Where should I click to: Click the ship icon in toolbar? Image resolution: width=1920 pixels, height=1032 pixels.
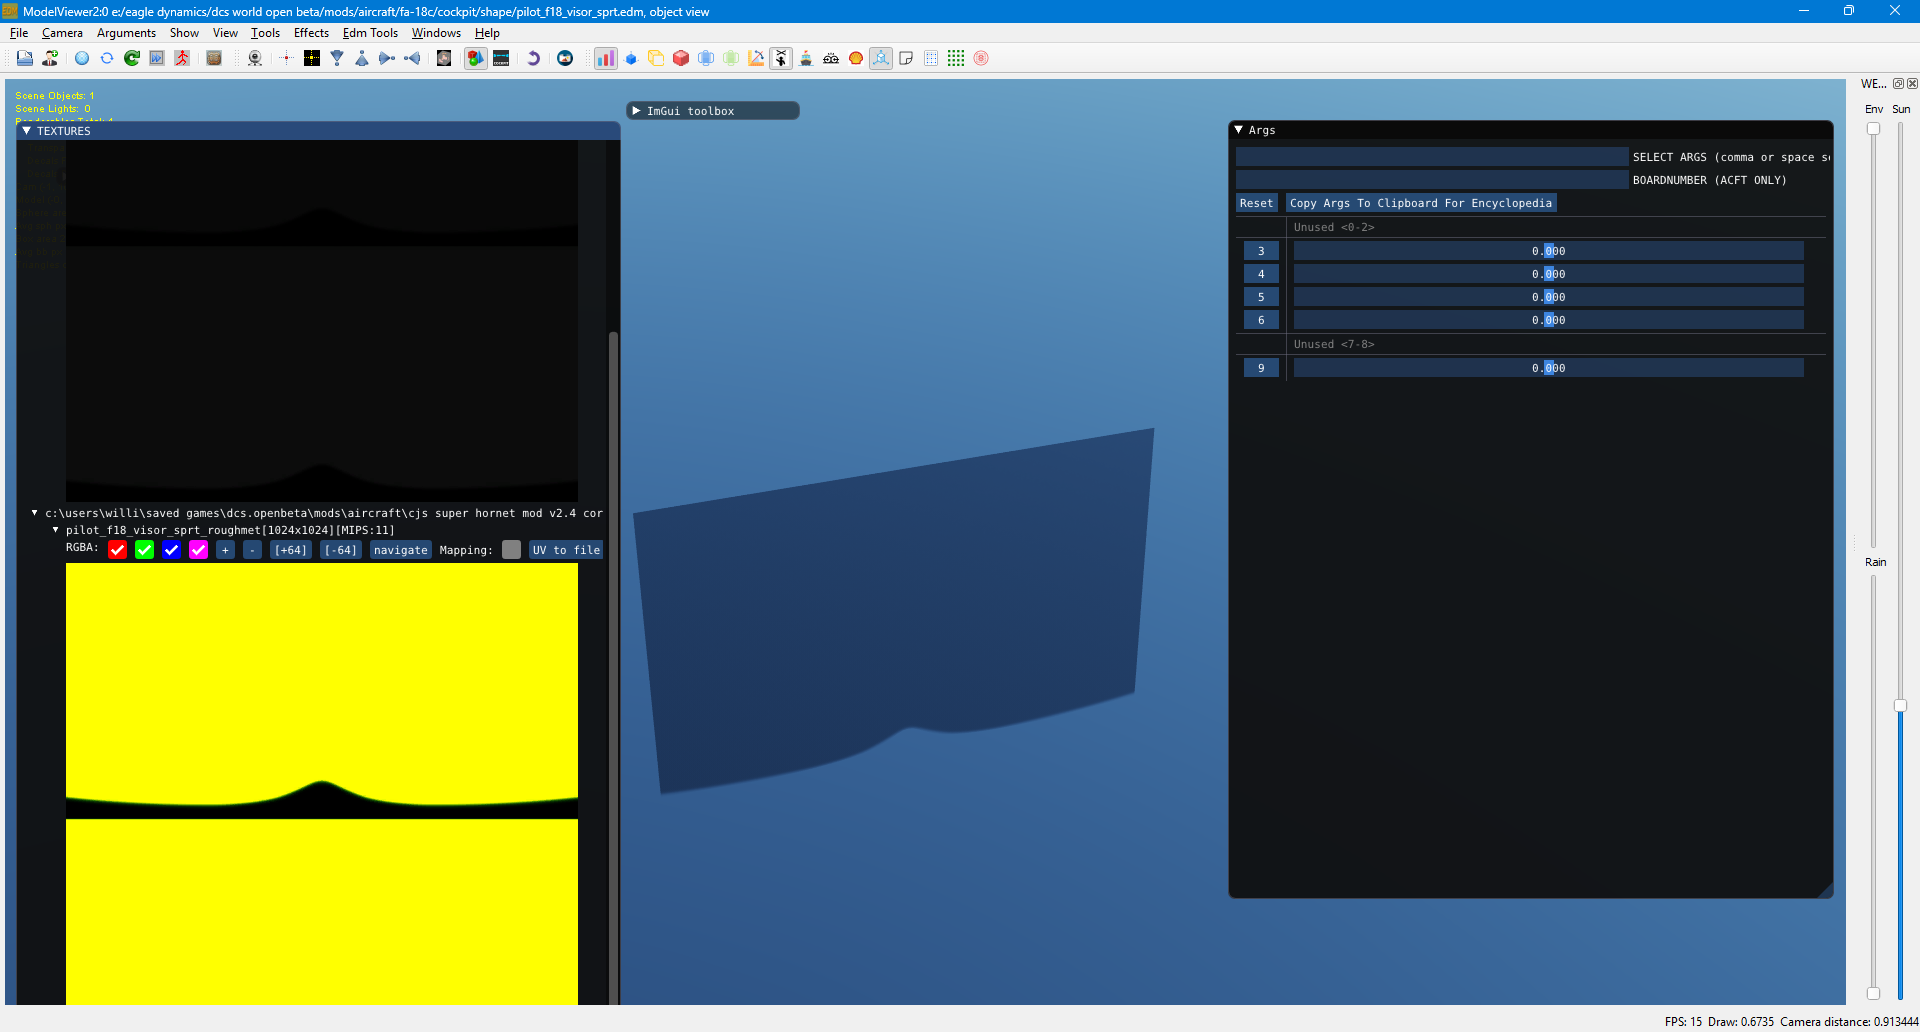[806, 58]
